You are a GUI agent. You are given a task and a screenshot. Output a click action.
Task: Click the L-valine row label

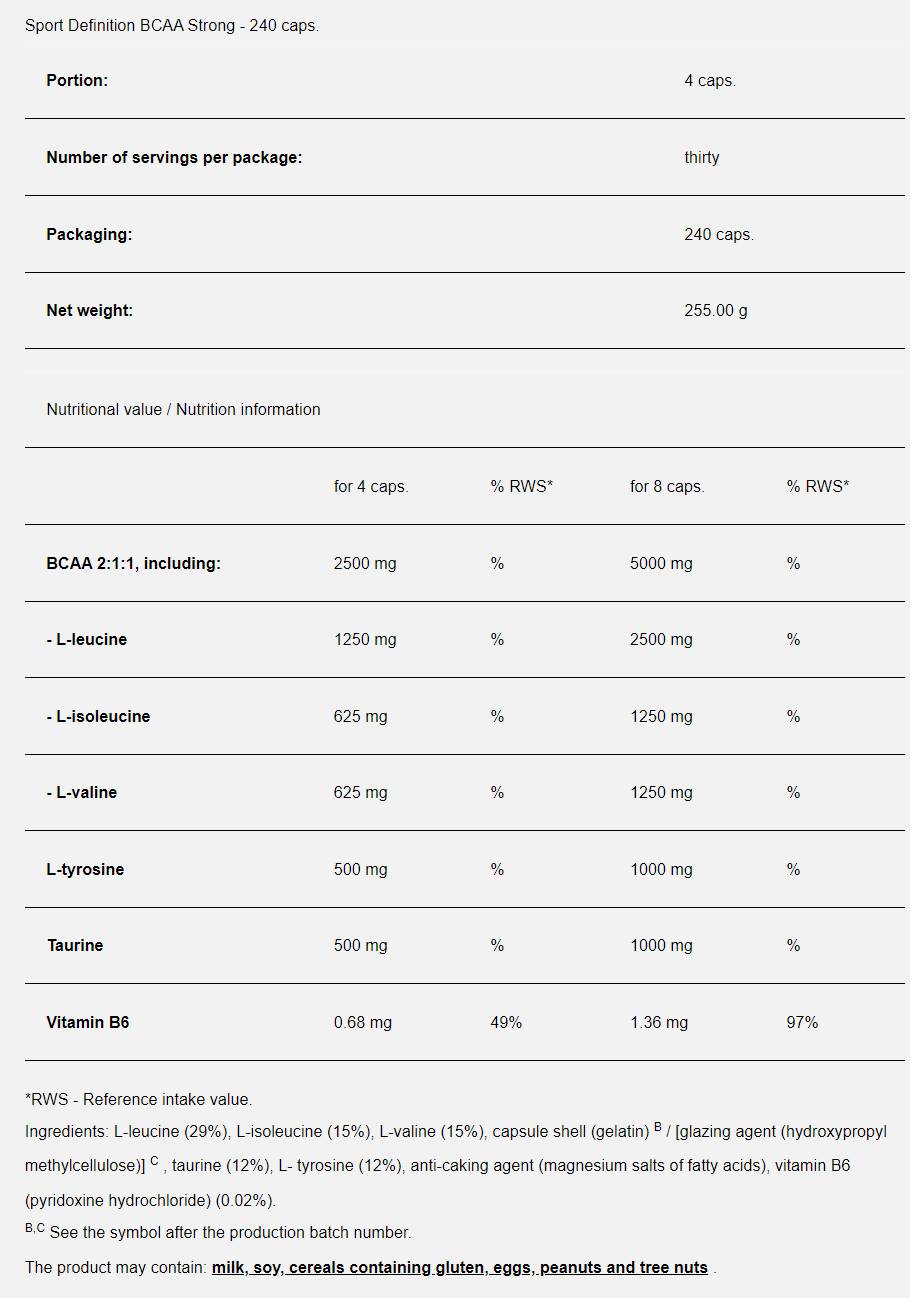82,792
